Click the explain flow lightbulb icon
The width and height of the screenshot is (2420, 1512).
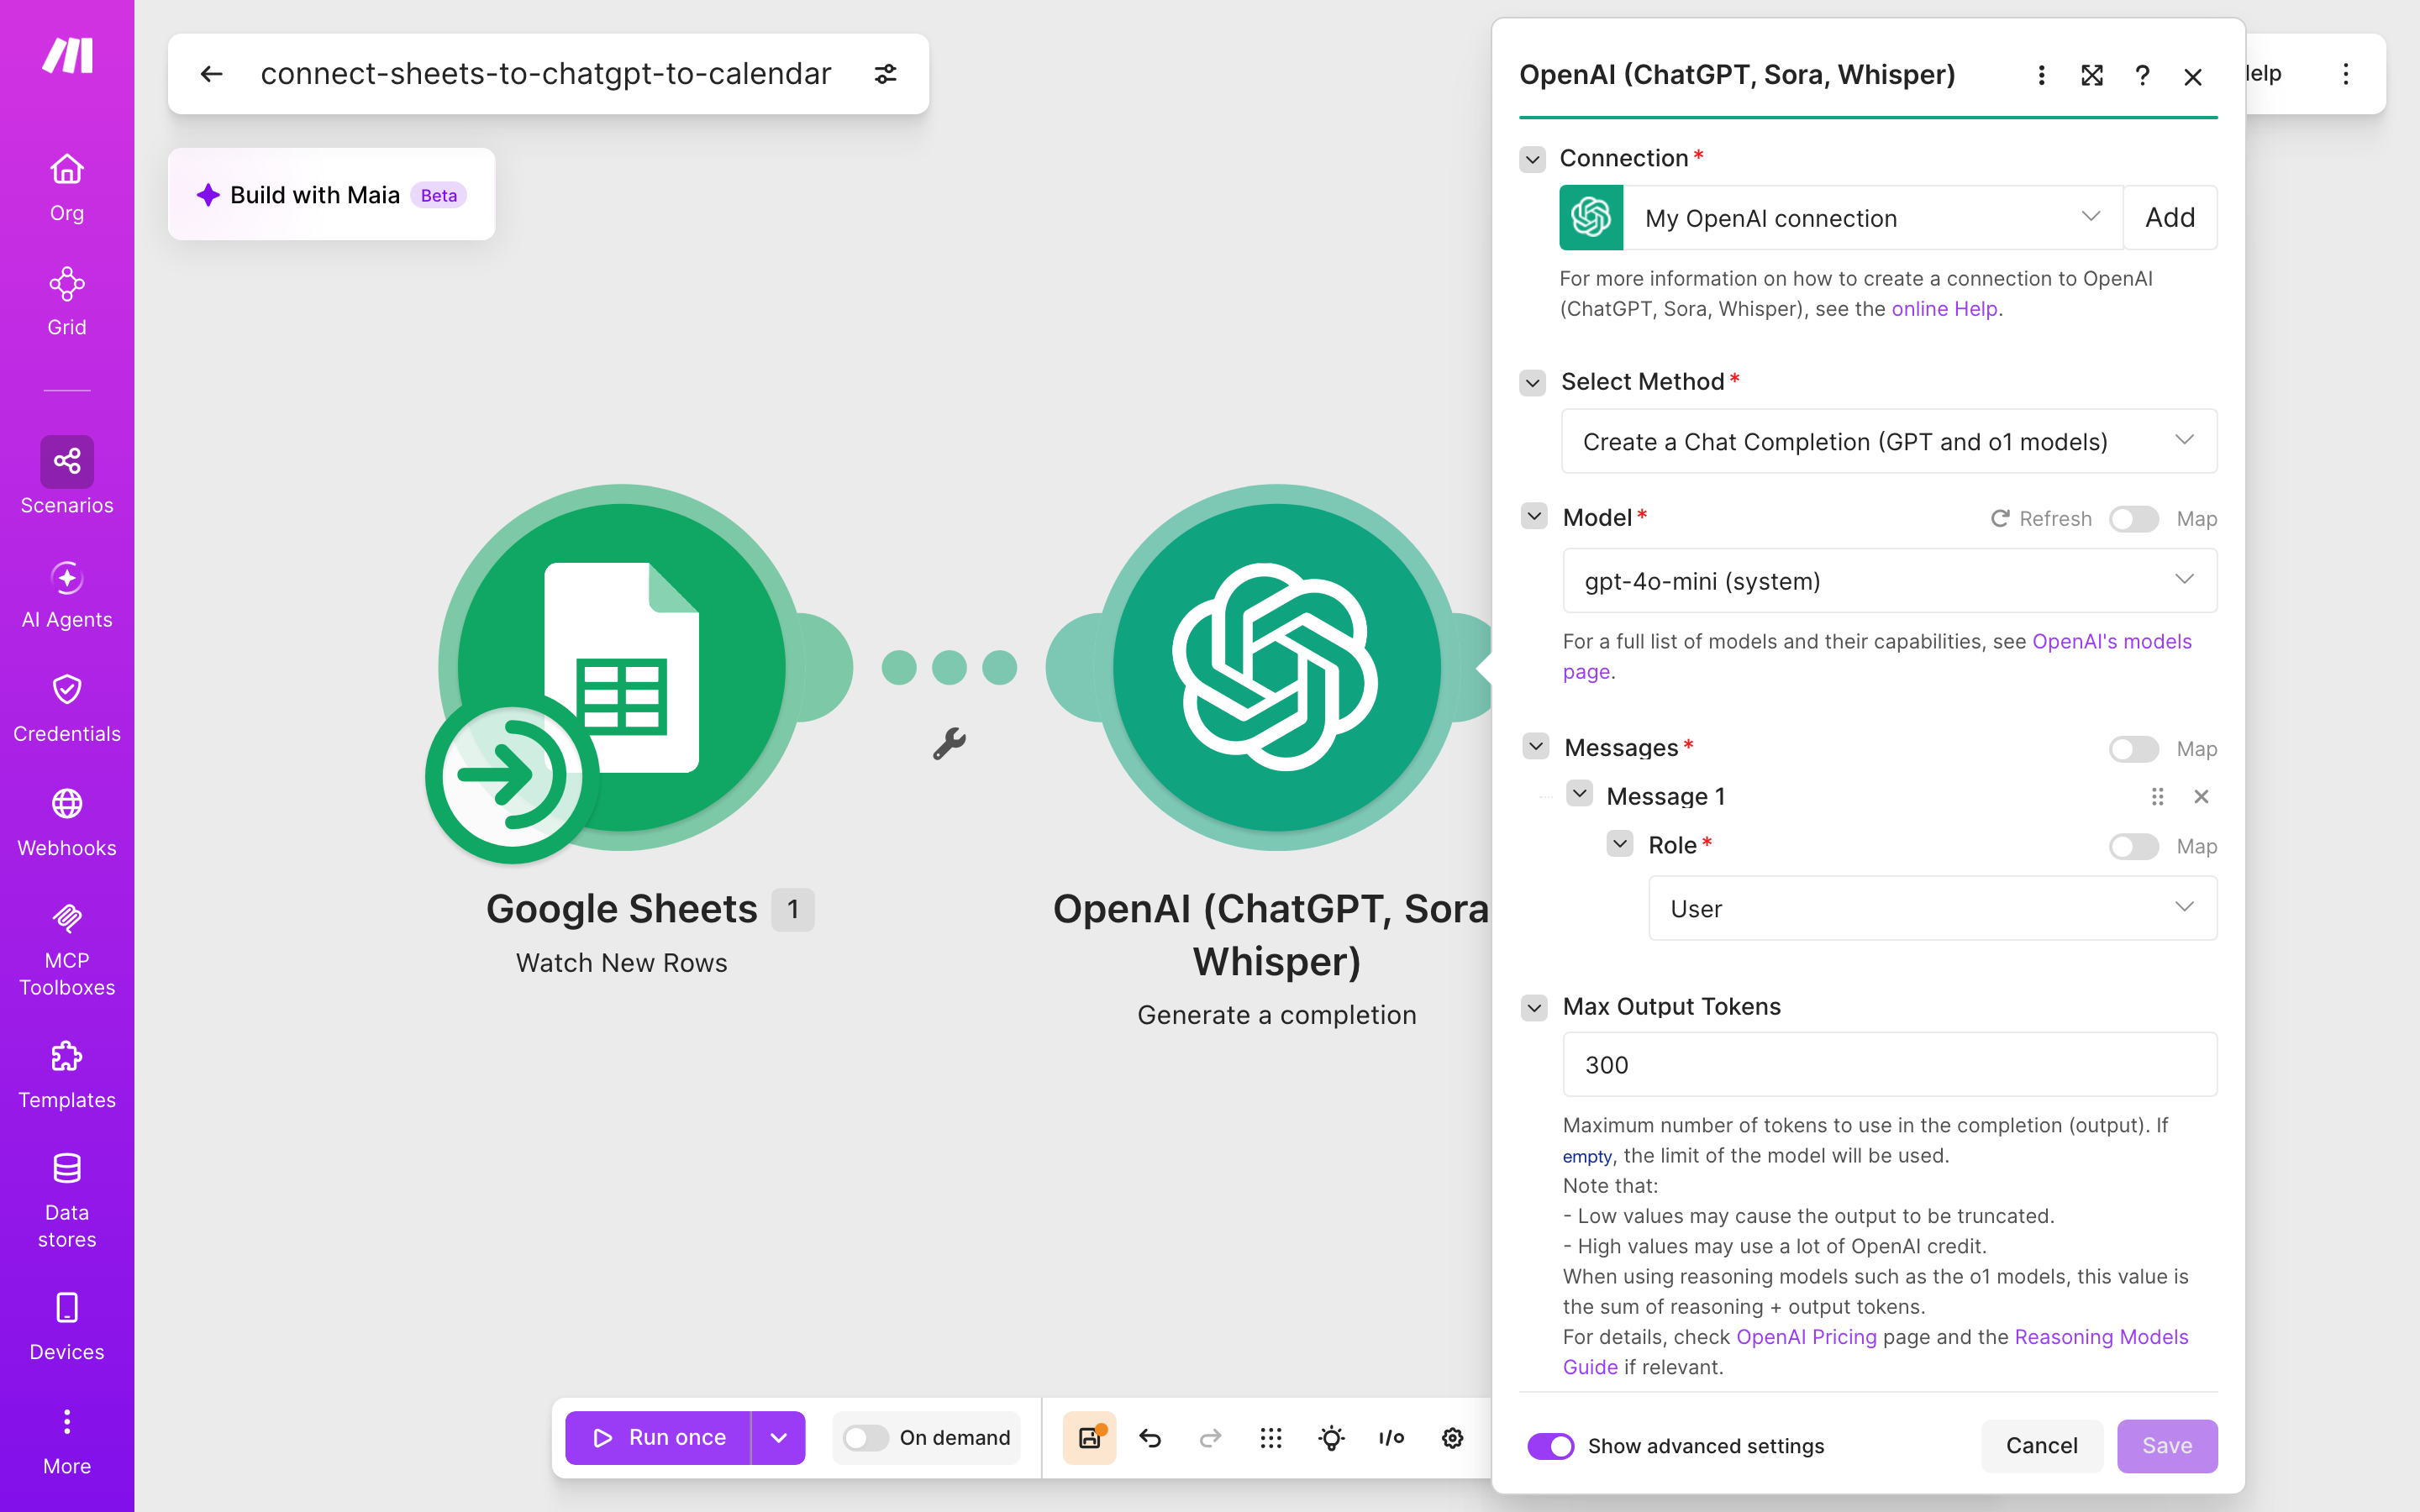coord(1331,1438)
